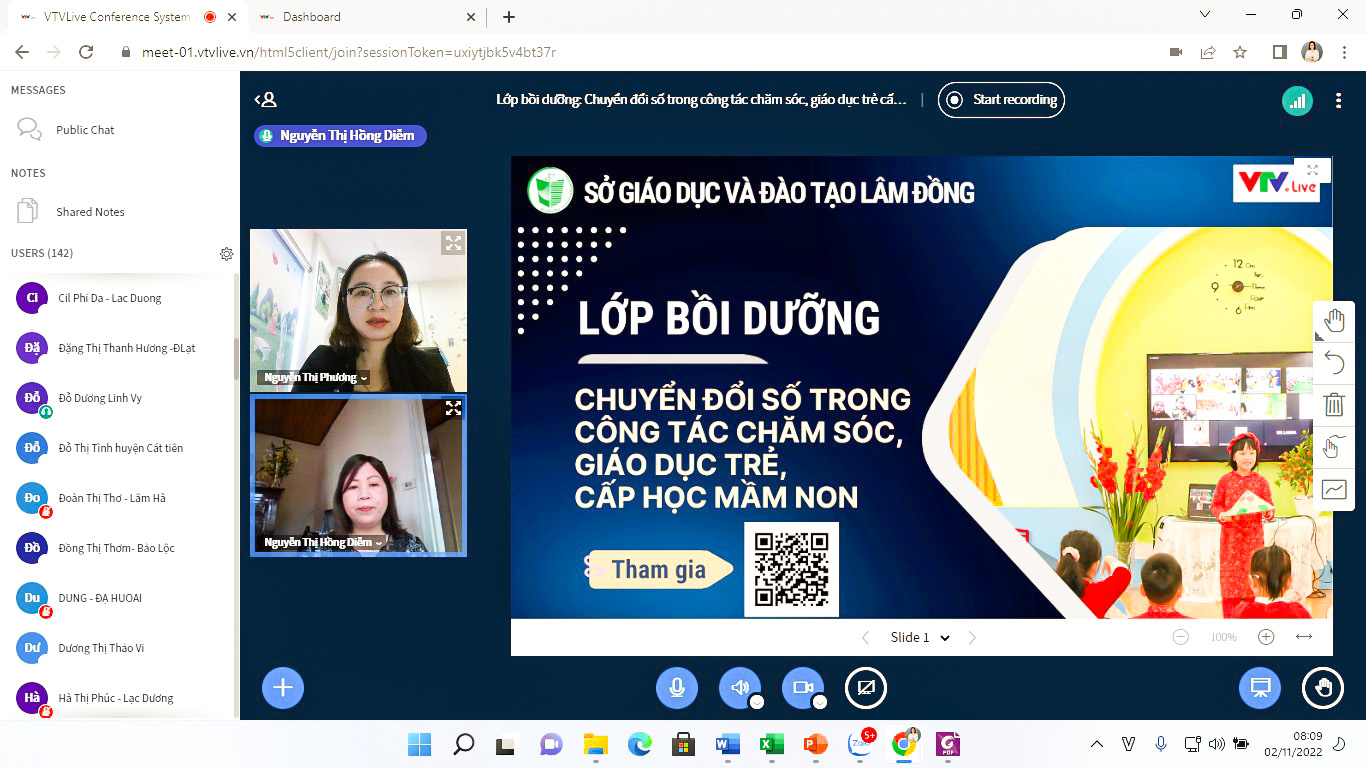Open PowerPoint from the taskbar
1366x768 pixels.
point(816,744)
